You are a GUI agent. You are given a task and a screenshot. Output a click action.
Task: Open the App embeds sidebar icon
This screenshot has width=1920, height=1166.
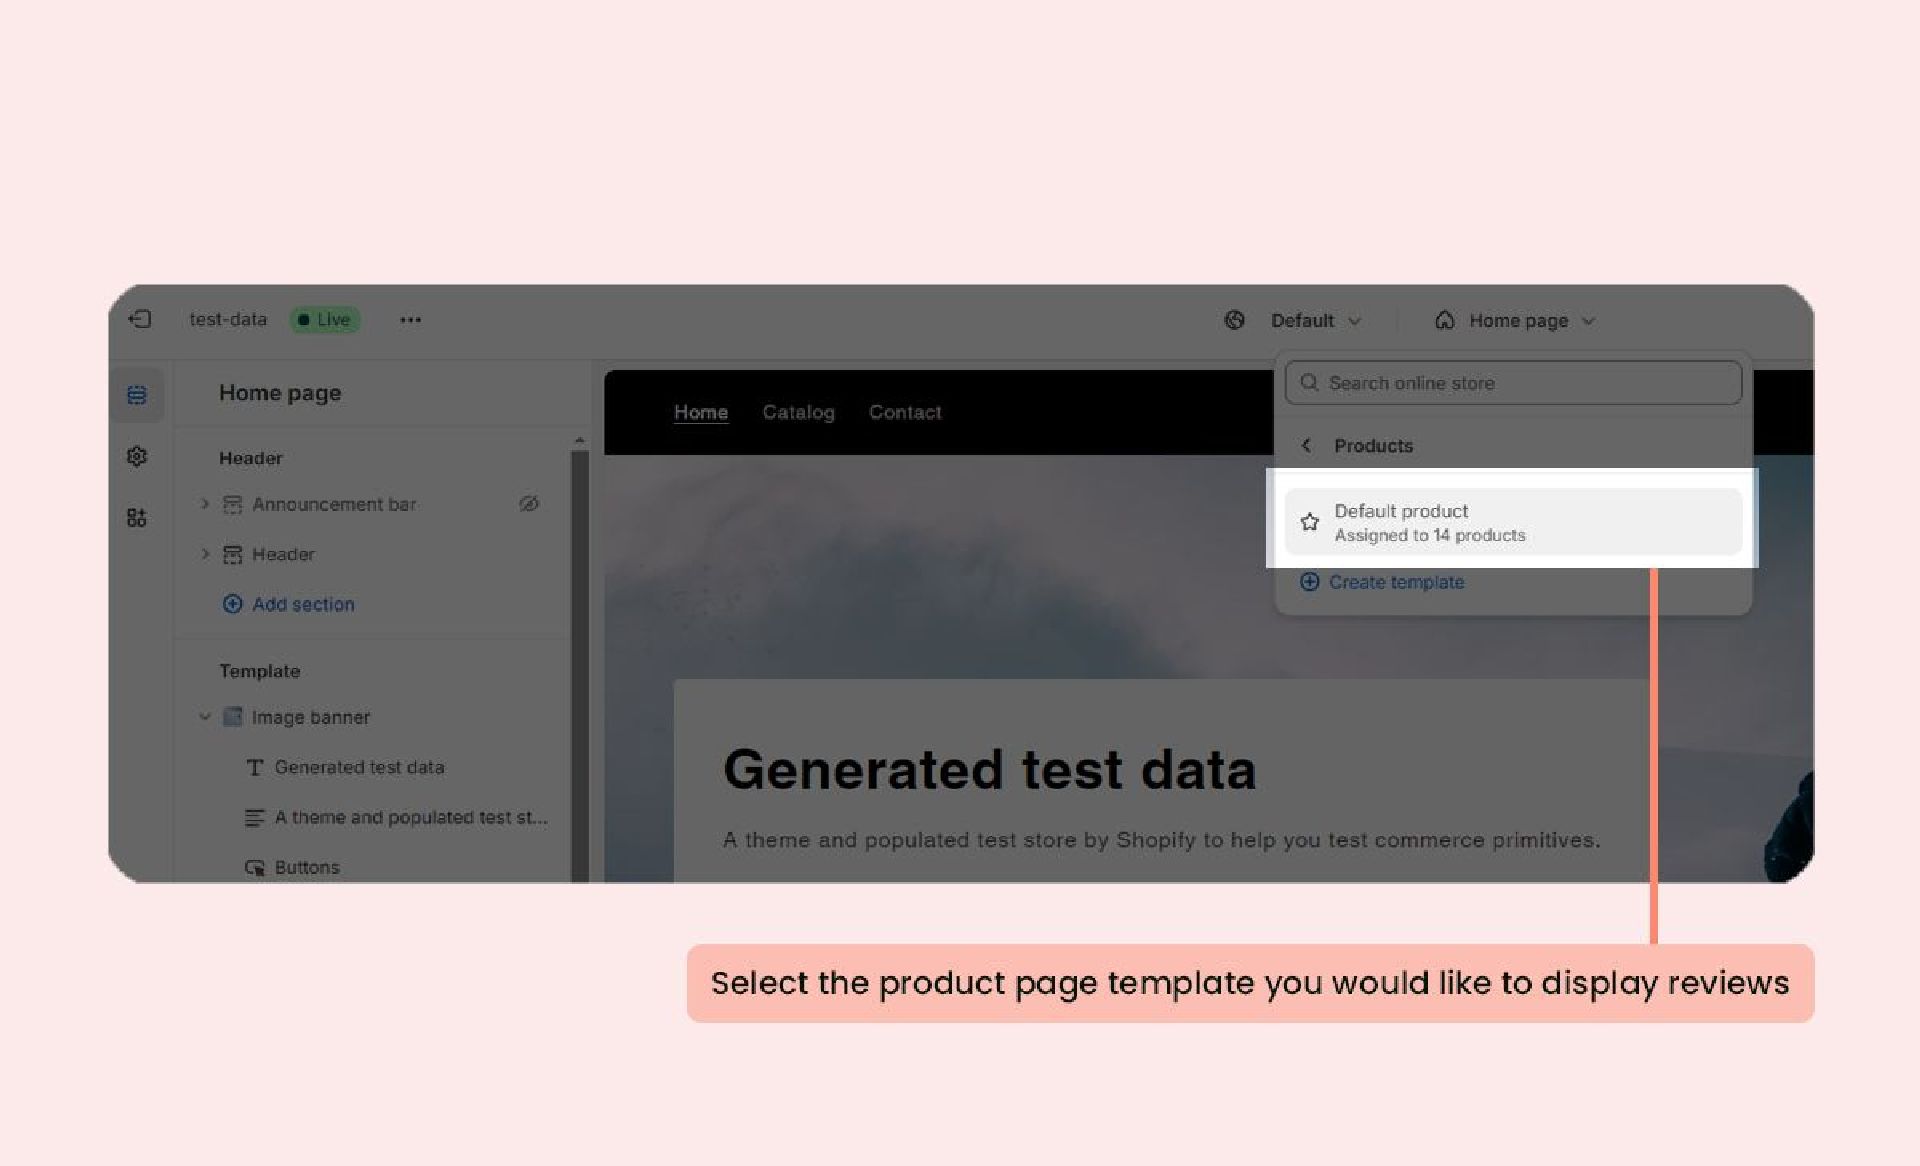pos(137,517)
